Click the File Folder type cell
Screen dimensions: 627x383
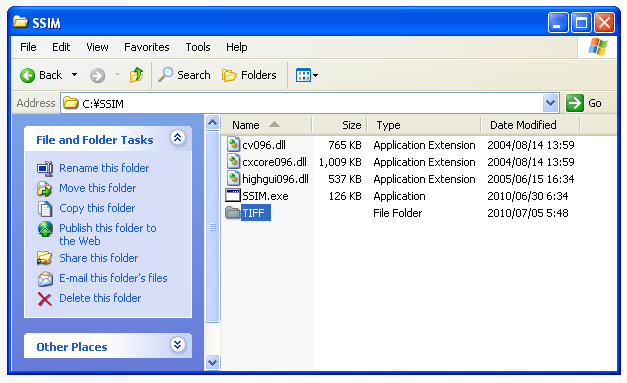click(x=397, y=213)
